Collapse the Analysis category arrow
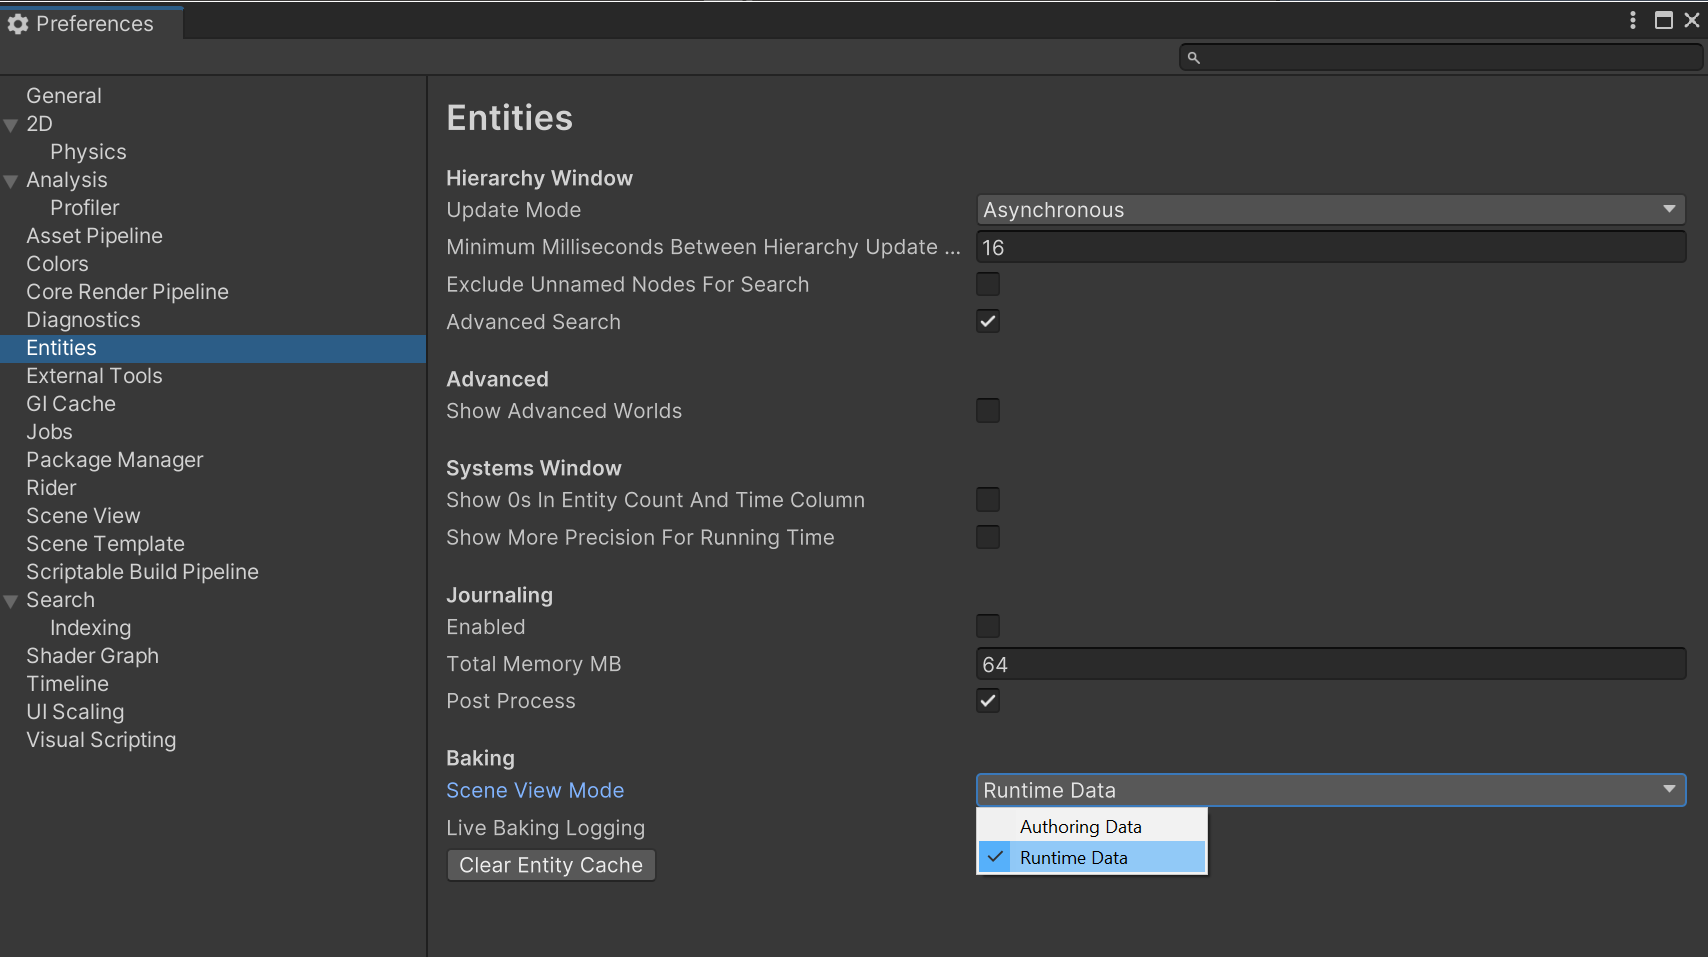 [12, 181]
